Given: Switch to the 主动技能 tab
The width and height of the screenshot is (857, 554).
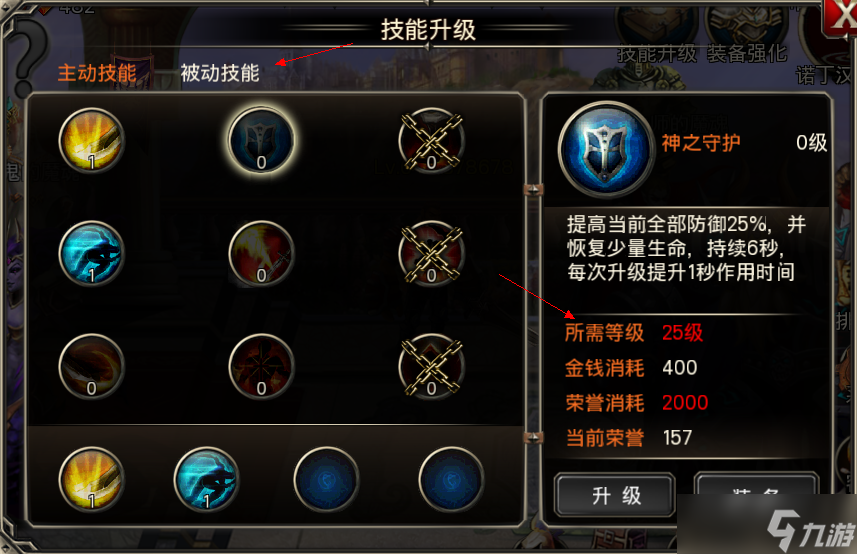Looking at the screenshot, I should [97, 73].
